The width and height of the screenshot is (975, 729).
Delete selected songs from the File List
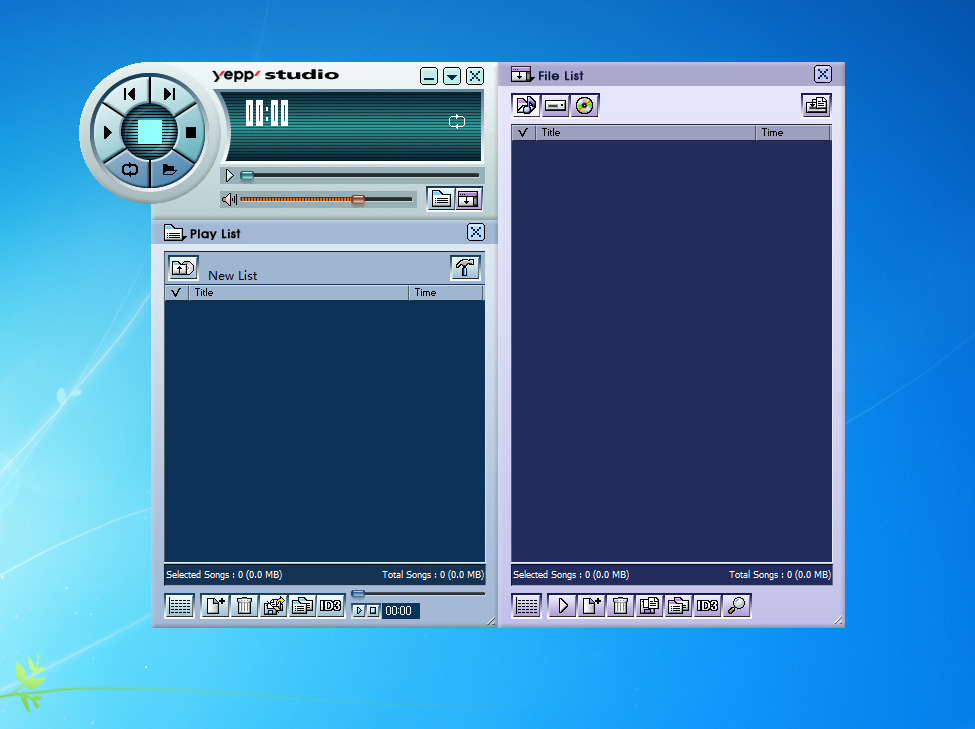point(620,606)
